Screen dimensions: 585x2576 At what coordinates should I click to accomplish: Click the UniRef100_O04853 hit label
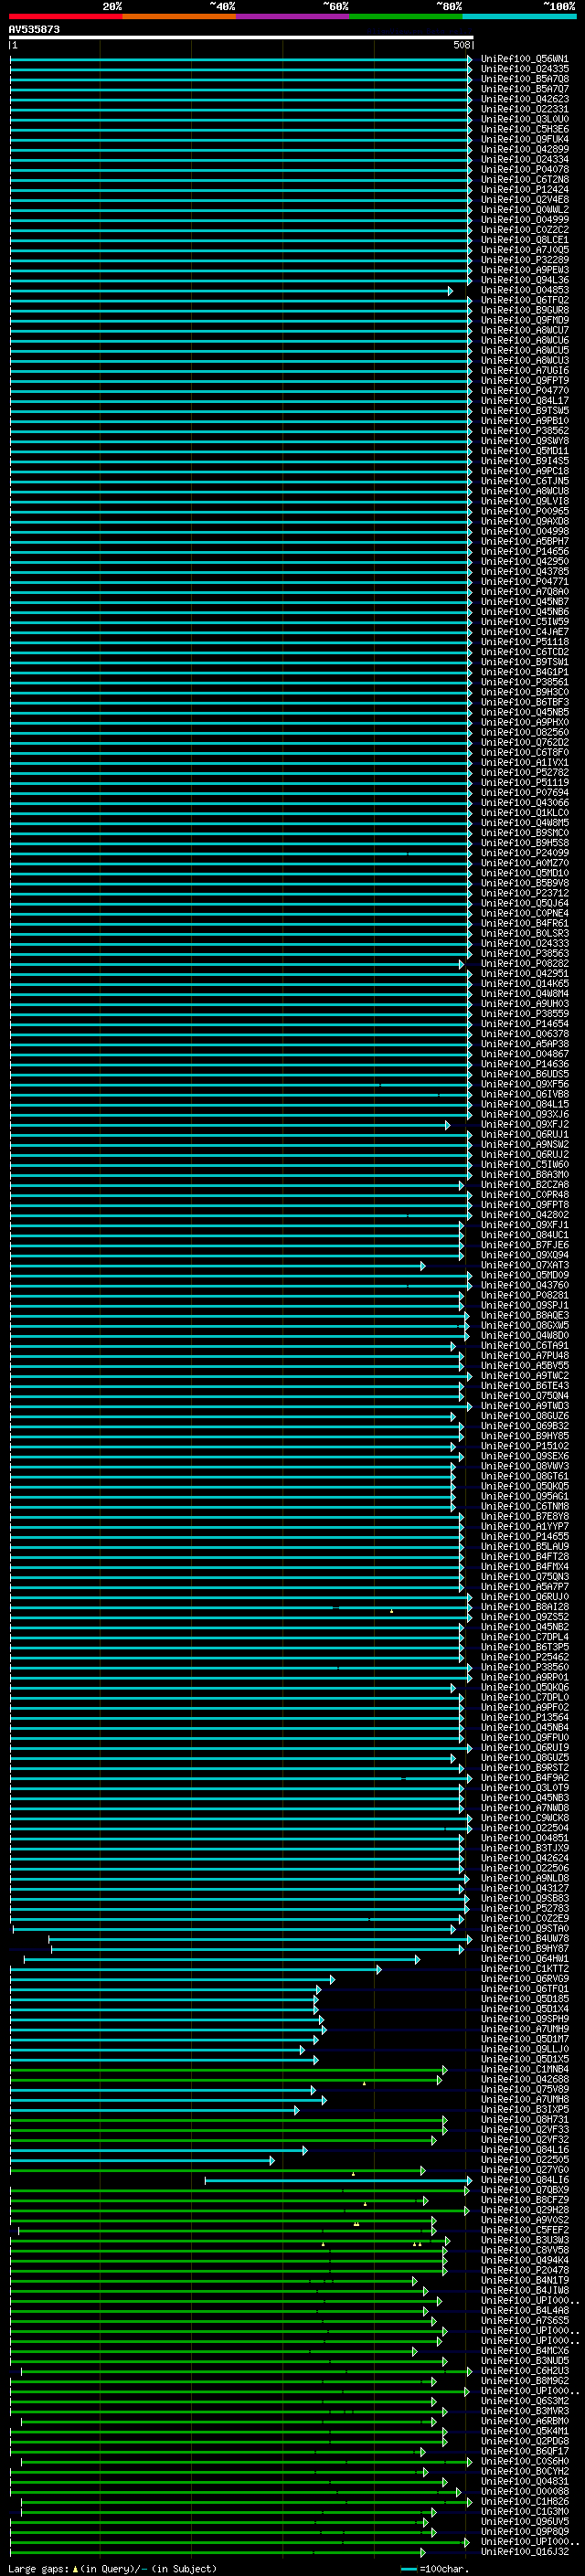point(525,290)
